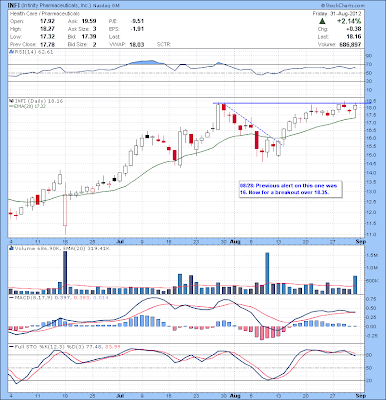Viewport: 386px width, 400px height.
Task: Click the Jul label on price axis
Action: click(x=119, y=241)
